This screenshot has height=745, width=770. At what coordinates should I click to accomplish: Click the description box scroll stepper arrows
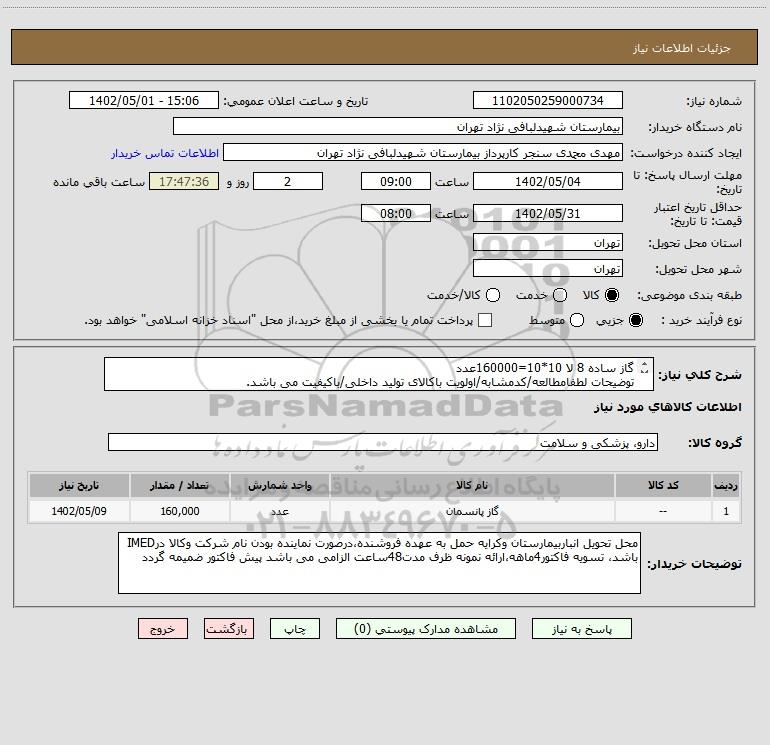pos(645,367)
